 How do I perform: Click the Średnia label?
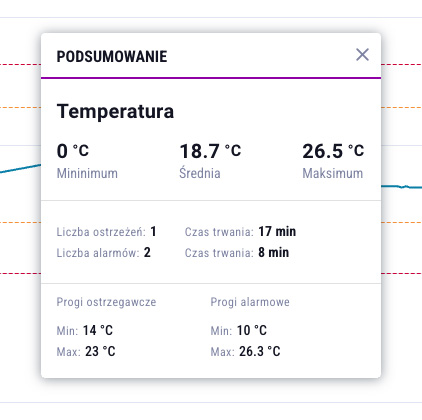pyautogui.click(x=200, y=173)
